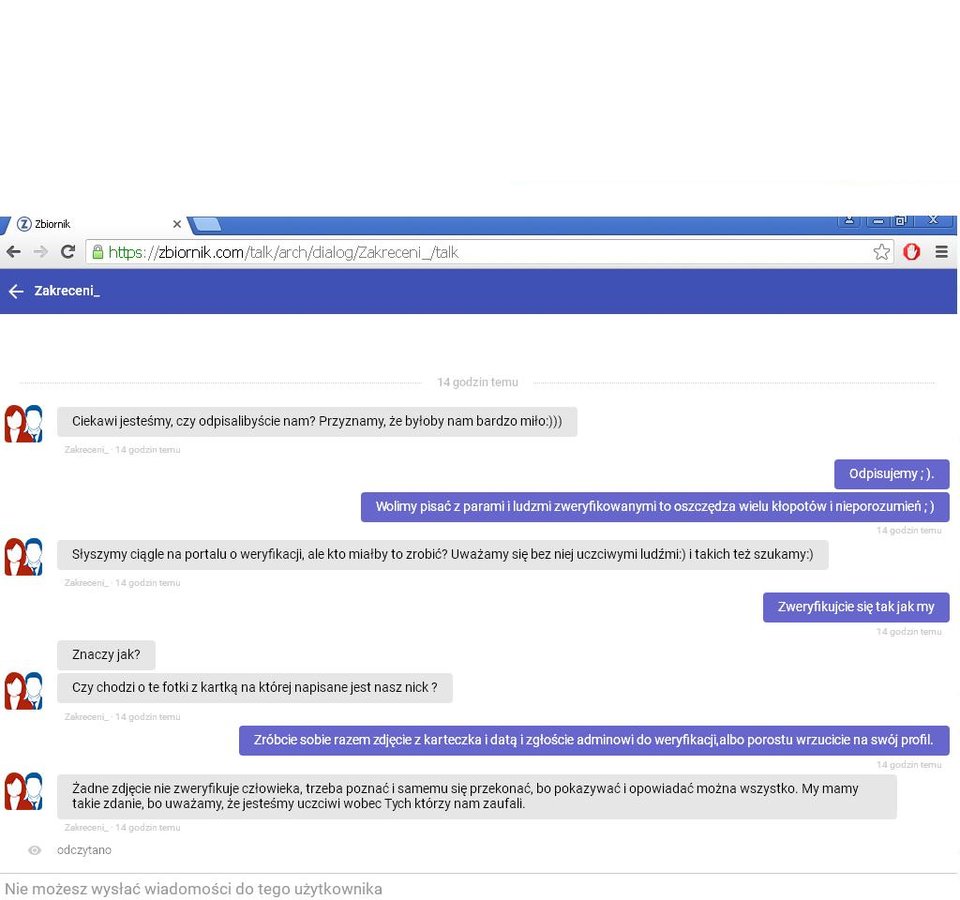This screenshot has height=900, width=960.
Task: Reload the page with the refresh icon
Action: click(x=68, y=252)
